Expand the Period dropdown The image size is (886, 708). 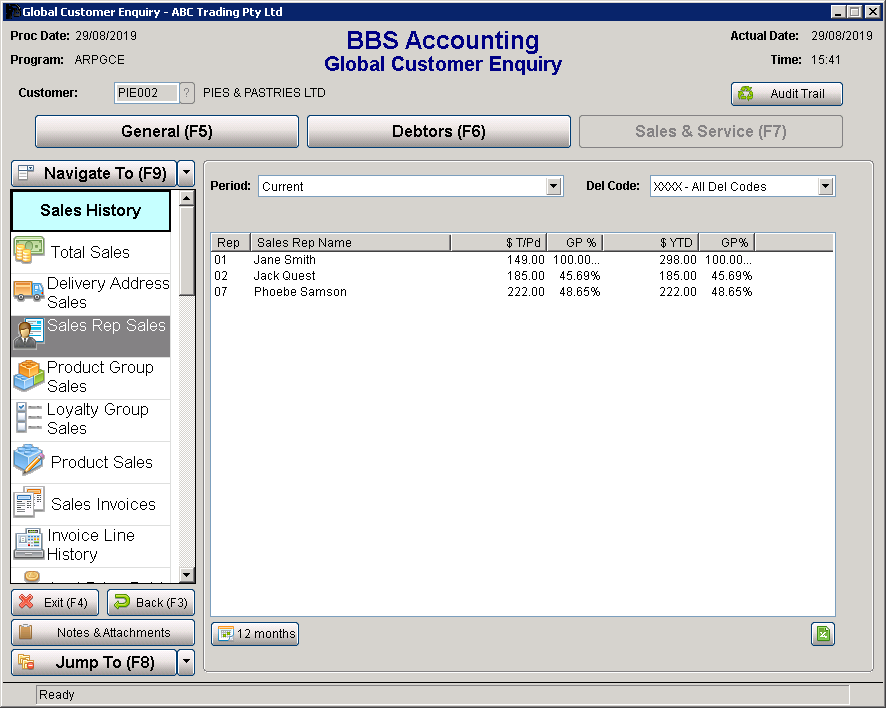[x=552, y=186]
